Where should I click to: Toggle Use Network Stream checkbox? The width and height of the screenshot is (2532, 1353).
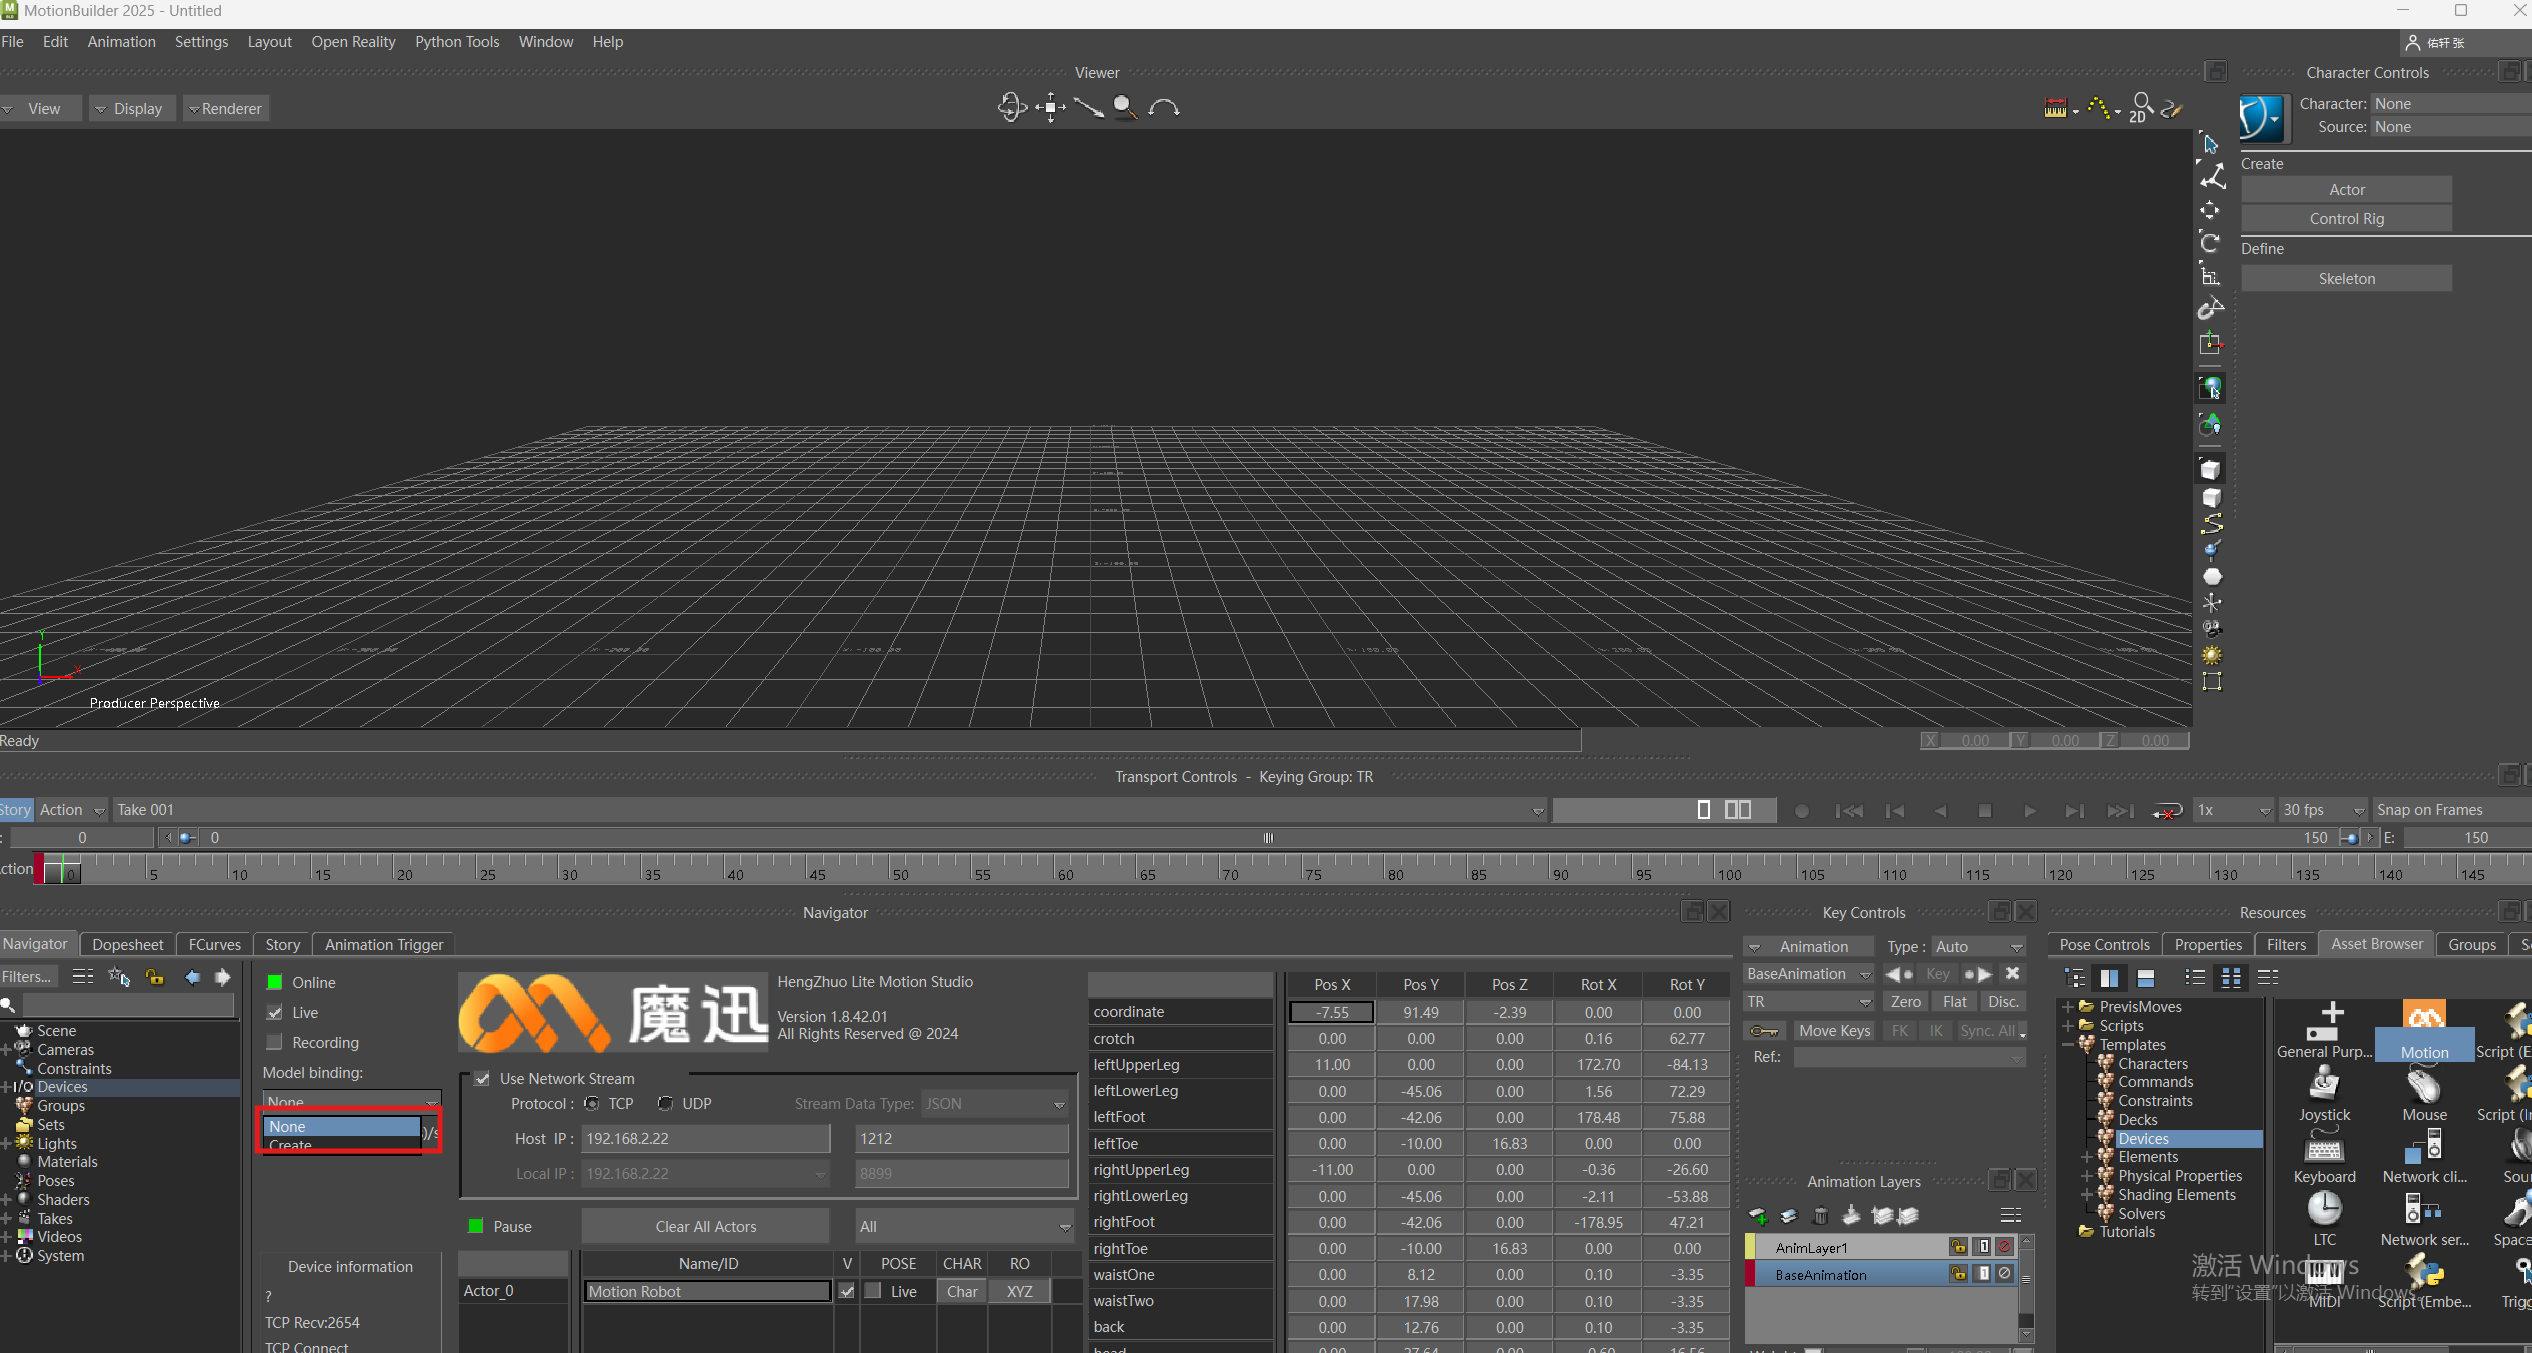pos(482,1079)
